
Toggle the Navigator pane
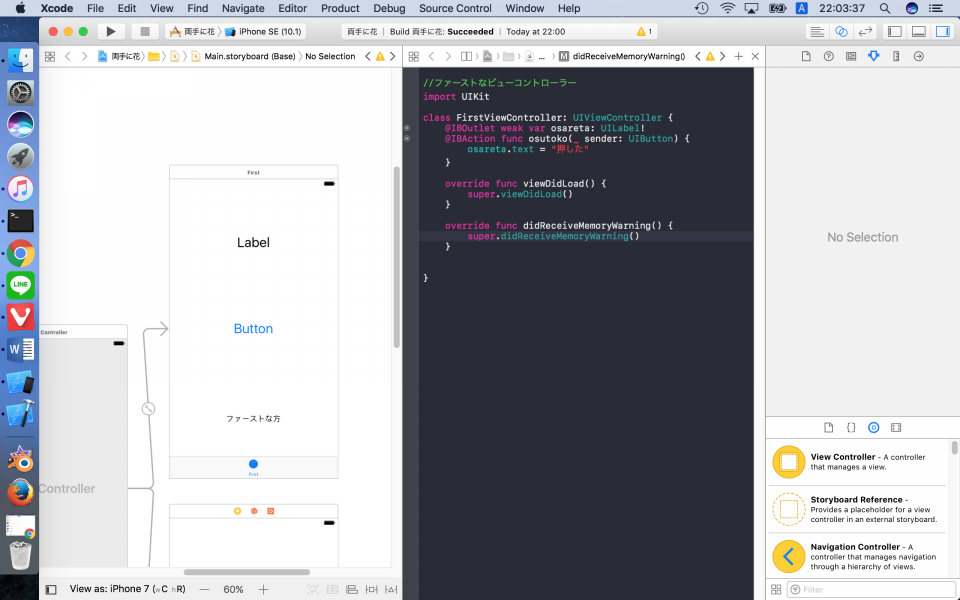tap(895, 32)
